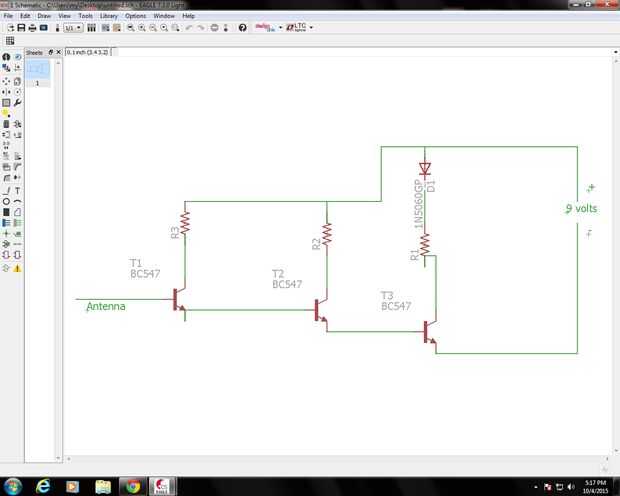Expand the LTC dropdown arrow
The height and width of the screenshot is (496, 620).
coord(311,28)
